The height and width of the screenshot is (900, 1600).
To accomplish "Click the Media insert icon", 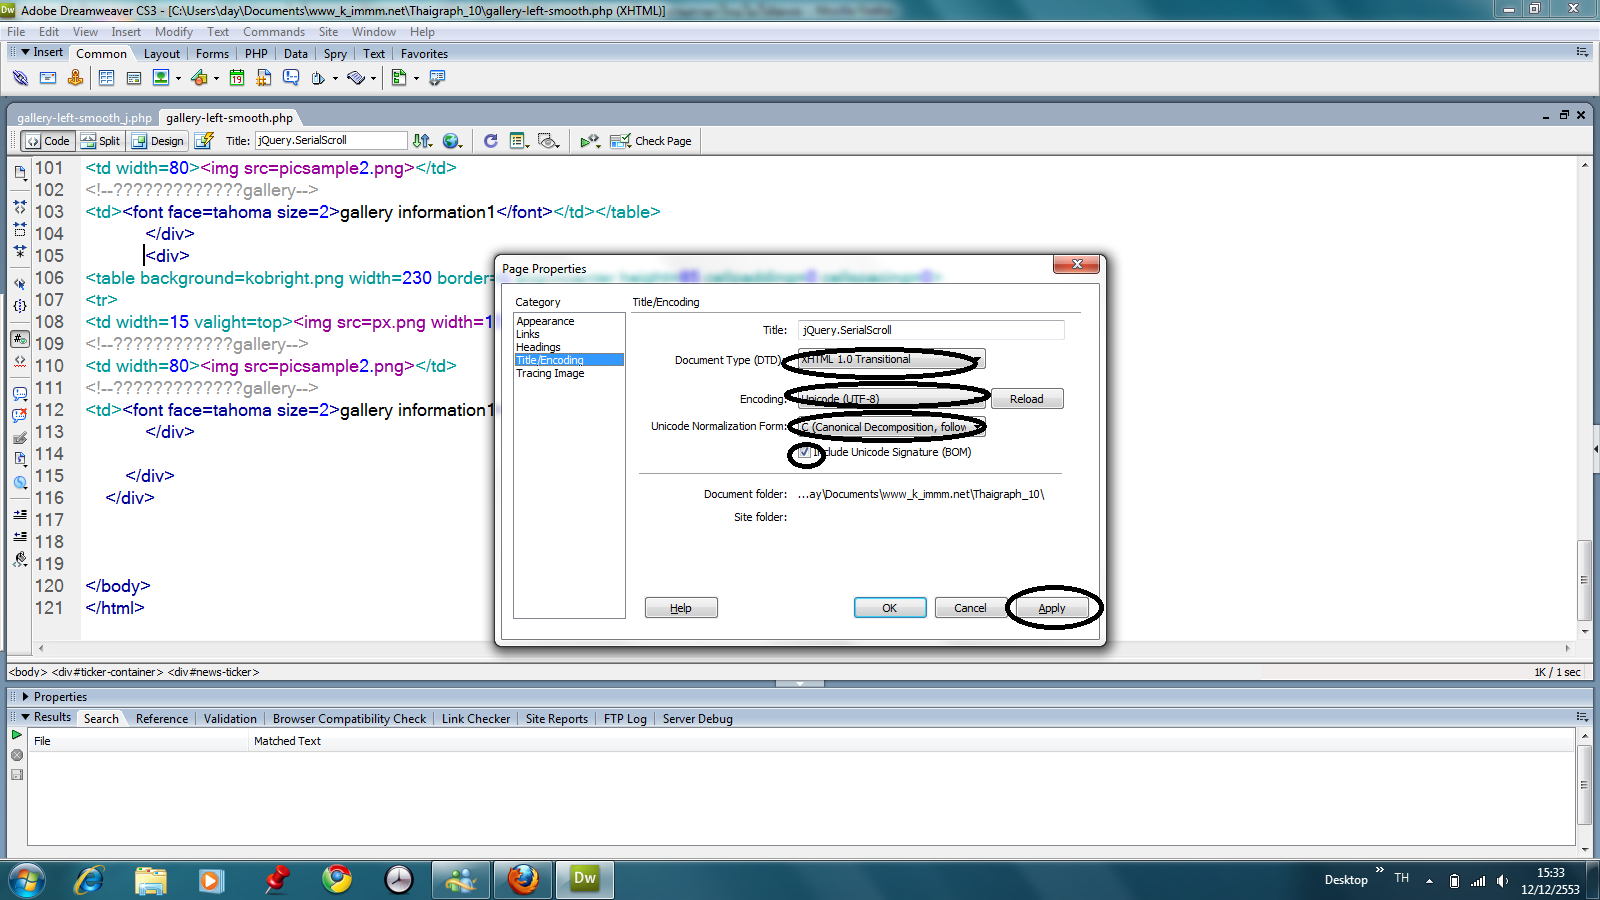I will click(x=199, y=78).
